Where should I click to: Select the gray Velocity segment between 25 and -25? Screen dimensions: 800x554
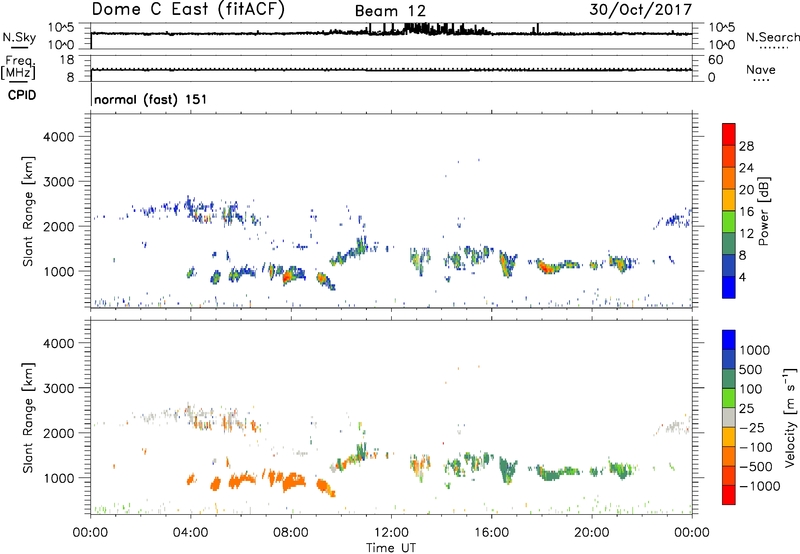729,417
